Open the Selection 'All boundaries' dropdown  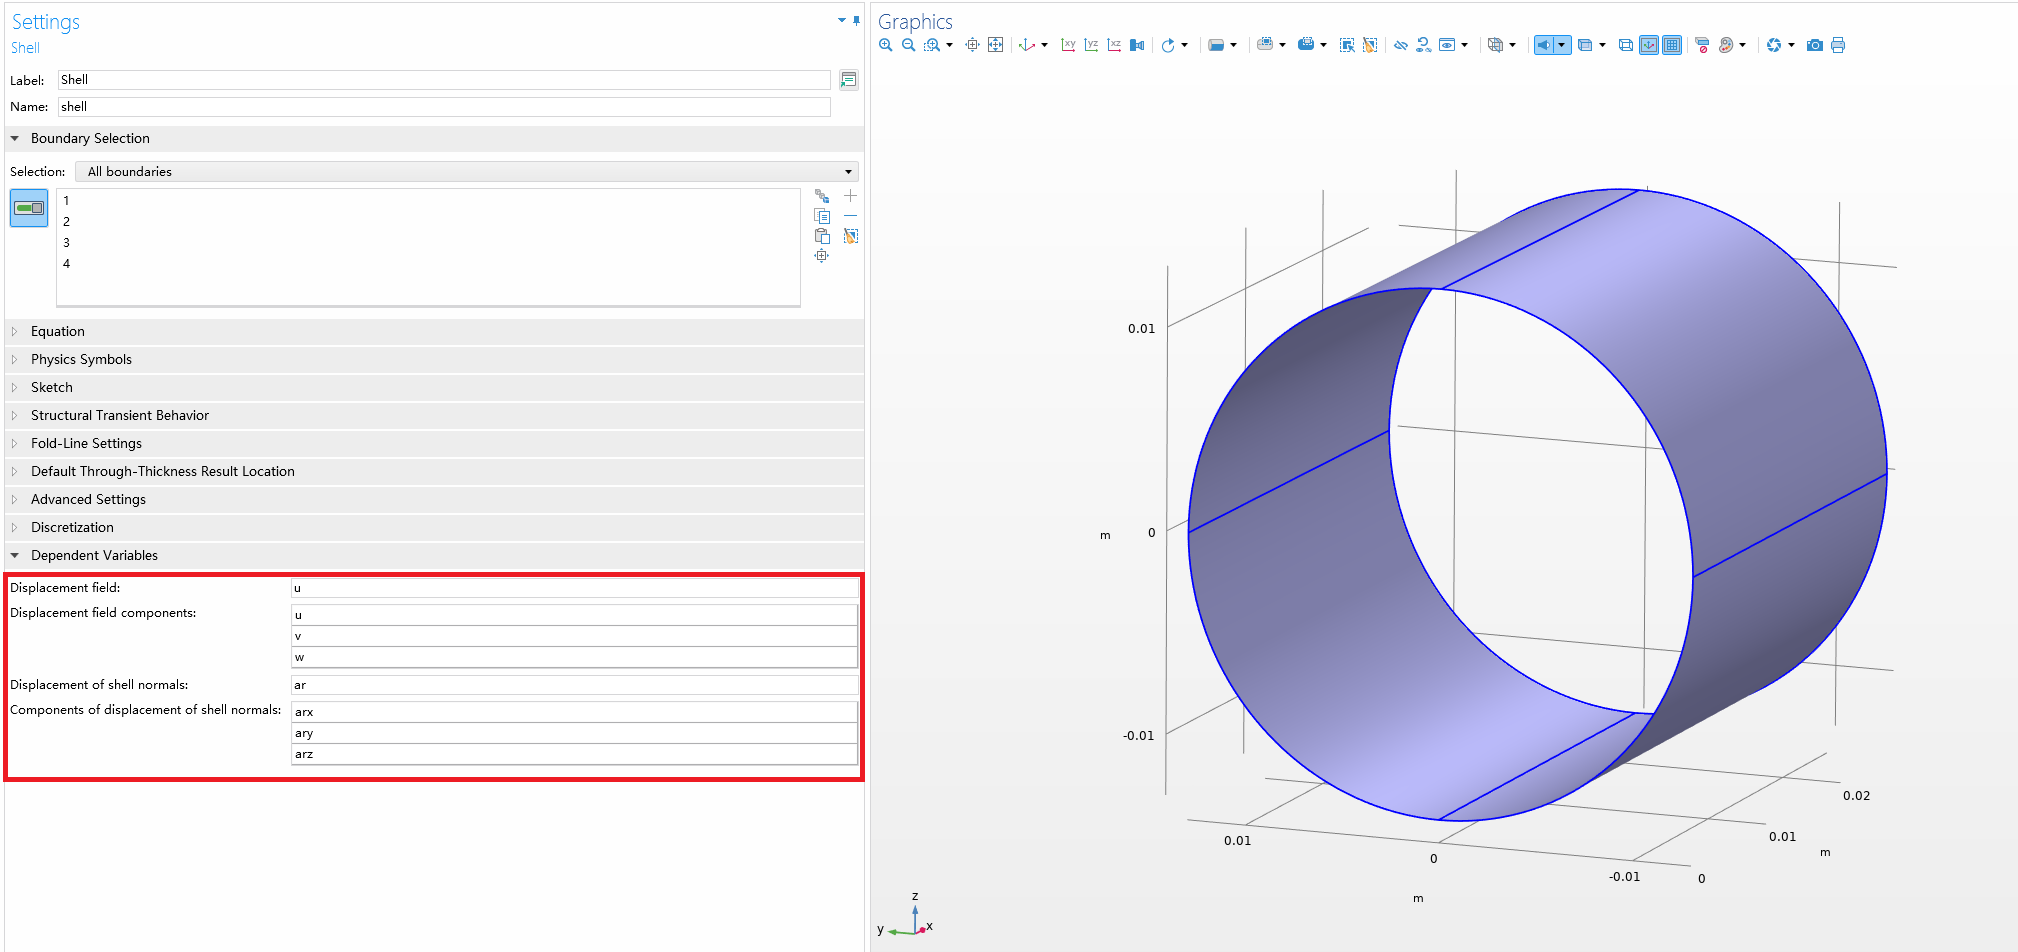(x=466, y=172)
